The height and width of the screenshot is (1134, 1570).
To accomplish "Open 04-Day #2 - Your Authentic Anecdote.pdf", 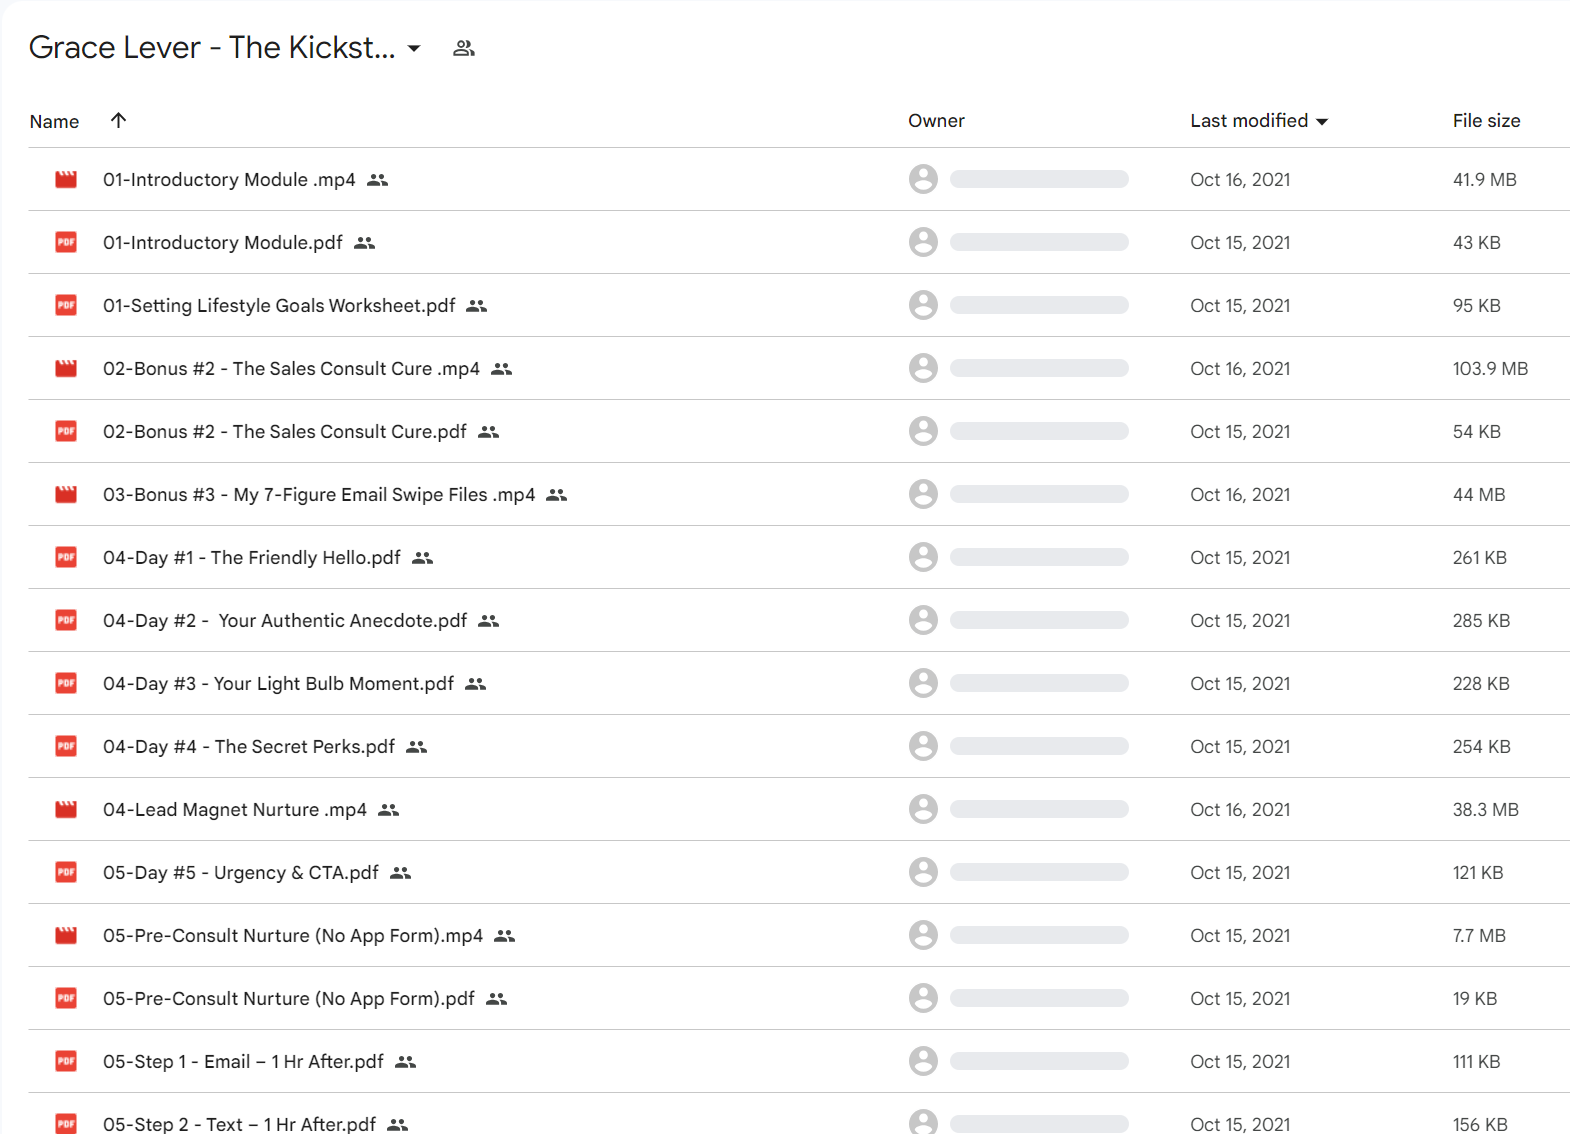I will tap(285, 621).
